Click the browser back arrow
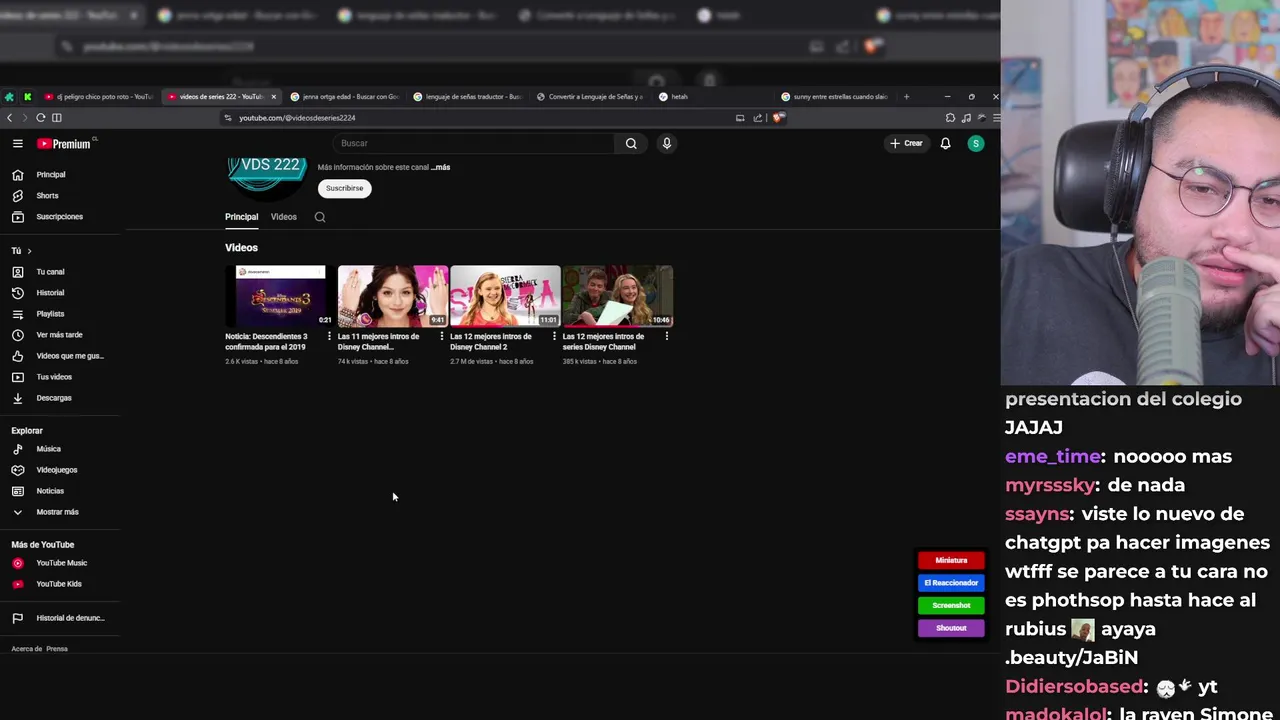This screenshot has height=720, width=1280. point(9,118)
